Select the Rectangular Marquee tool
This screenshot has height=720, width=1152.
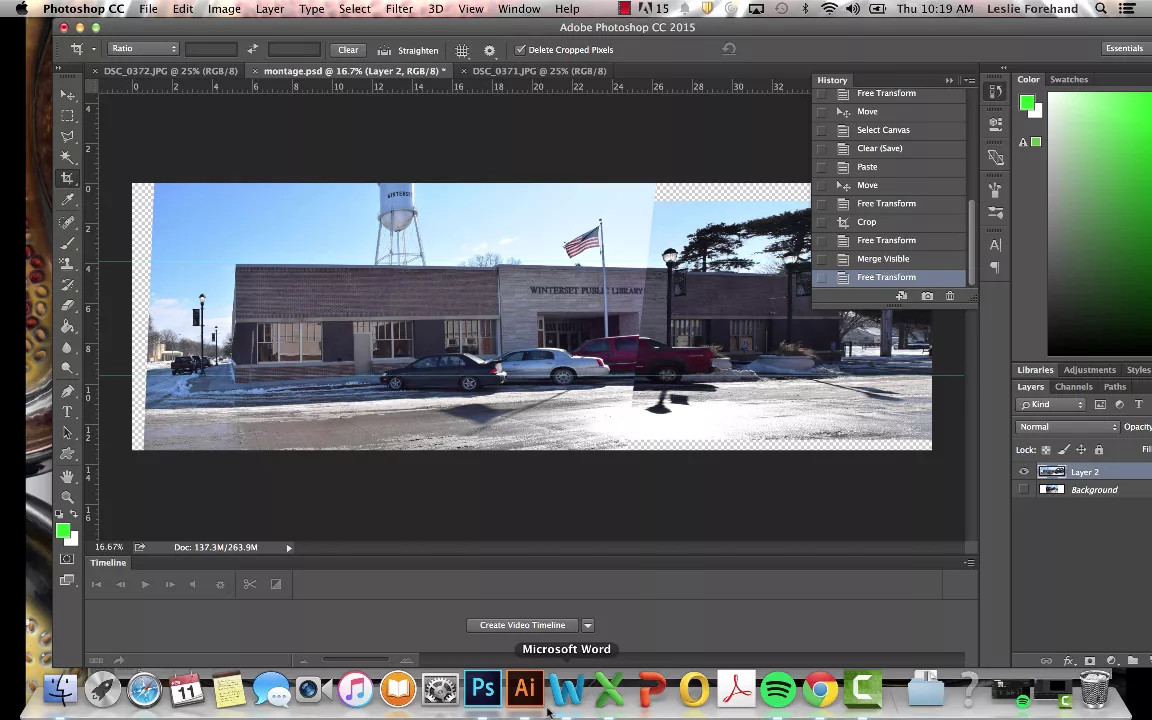pos(67,116)
